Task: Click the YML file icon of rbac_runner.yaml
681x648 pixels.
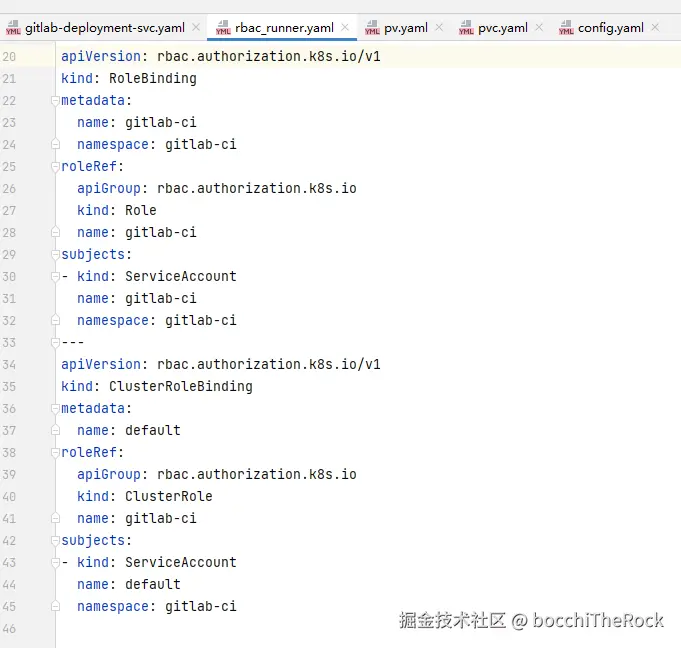Action: 223,28
